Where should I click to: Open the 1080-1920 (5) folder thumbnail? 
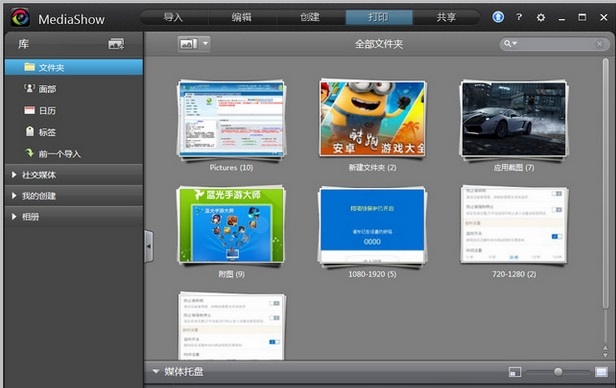coord(372,226)
